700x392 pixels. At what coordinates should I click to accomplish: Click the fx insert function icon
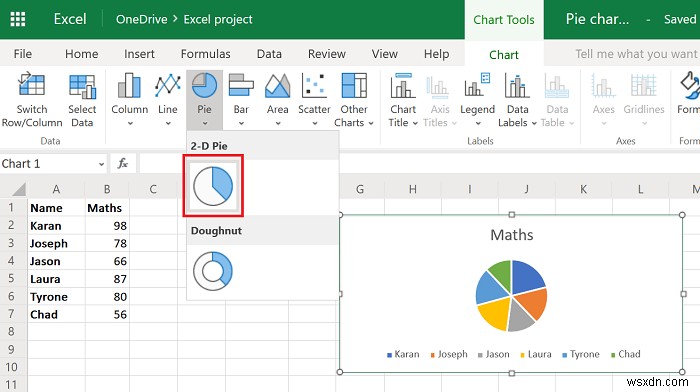click(x=123, y=164)
